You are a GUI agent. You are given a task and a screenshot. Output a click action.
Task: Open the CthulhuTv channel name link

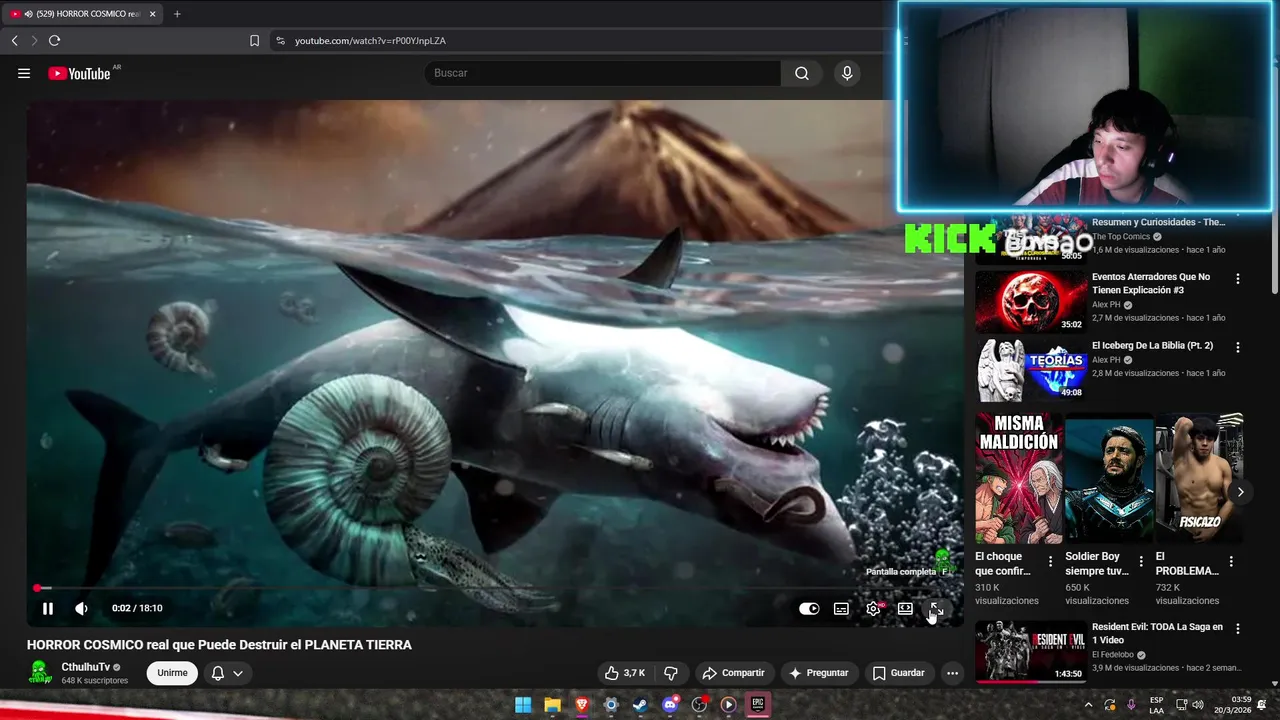85,667
